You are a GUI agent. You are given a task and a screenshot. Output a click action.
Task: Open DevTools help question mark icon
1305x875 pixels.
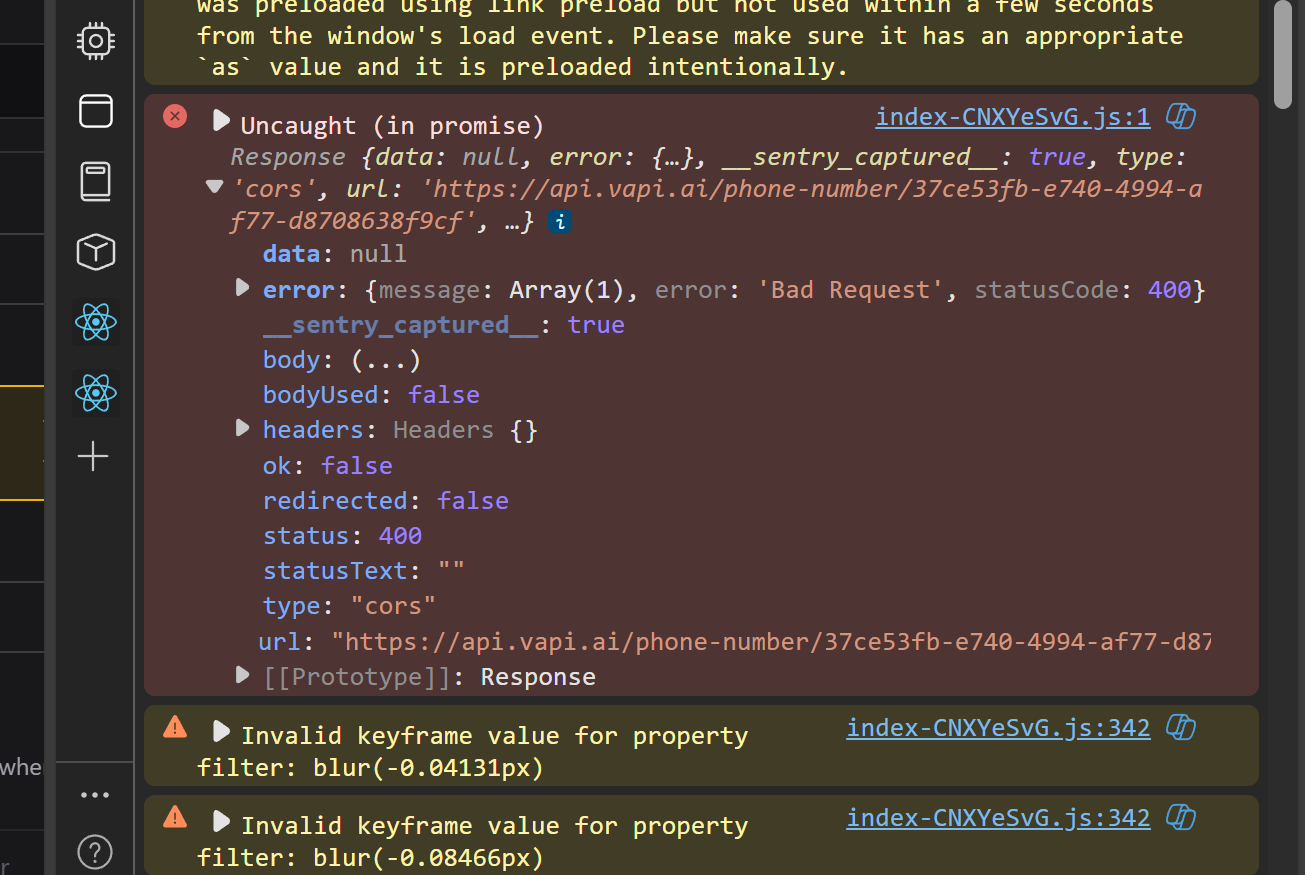click(95, 852)
